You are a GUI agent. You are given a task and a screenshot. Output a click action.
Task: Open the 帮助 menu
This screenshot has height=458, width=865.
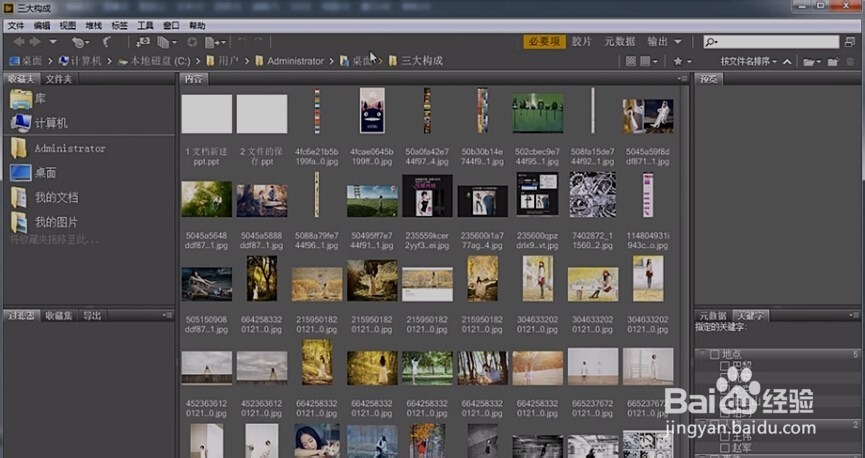[197, 25]
